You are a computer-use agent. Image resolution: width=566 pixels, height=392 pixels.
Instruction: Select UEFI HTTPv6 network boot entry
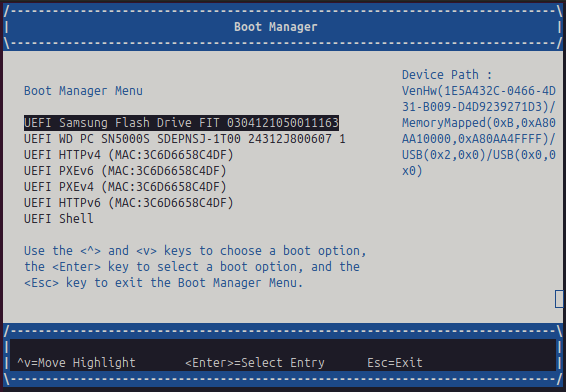pos(129,202)
